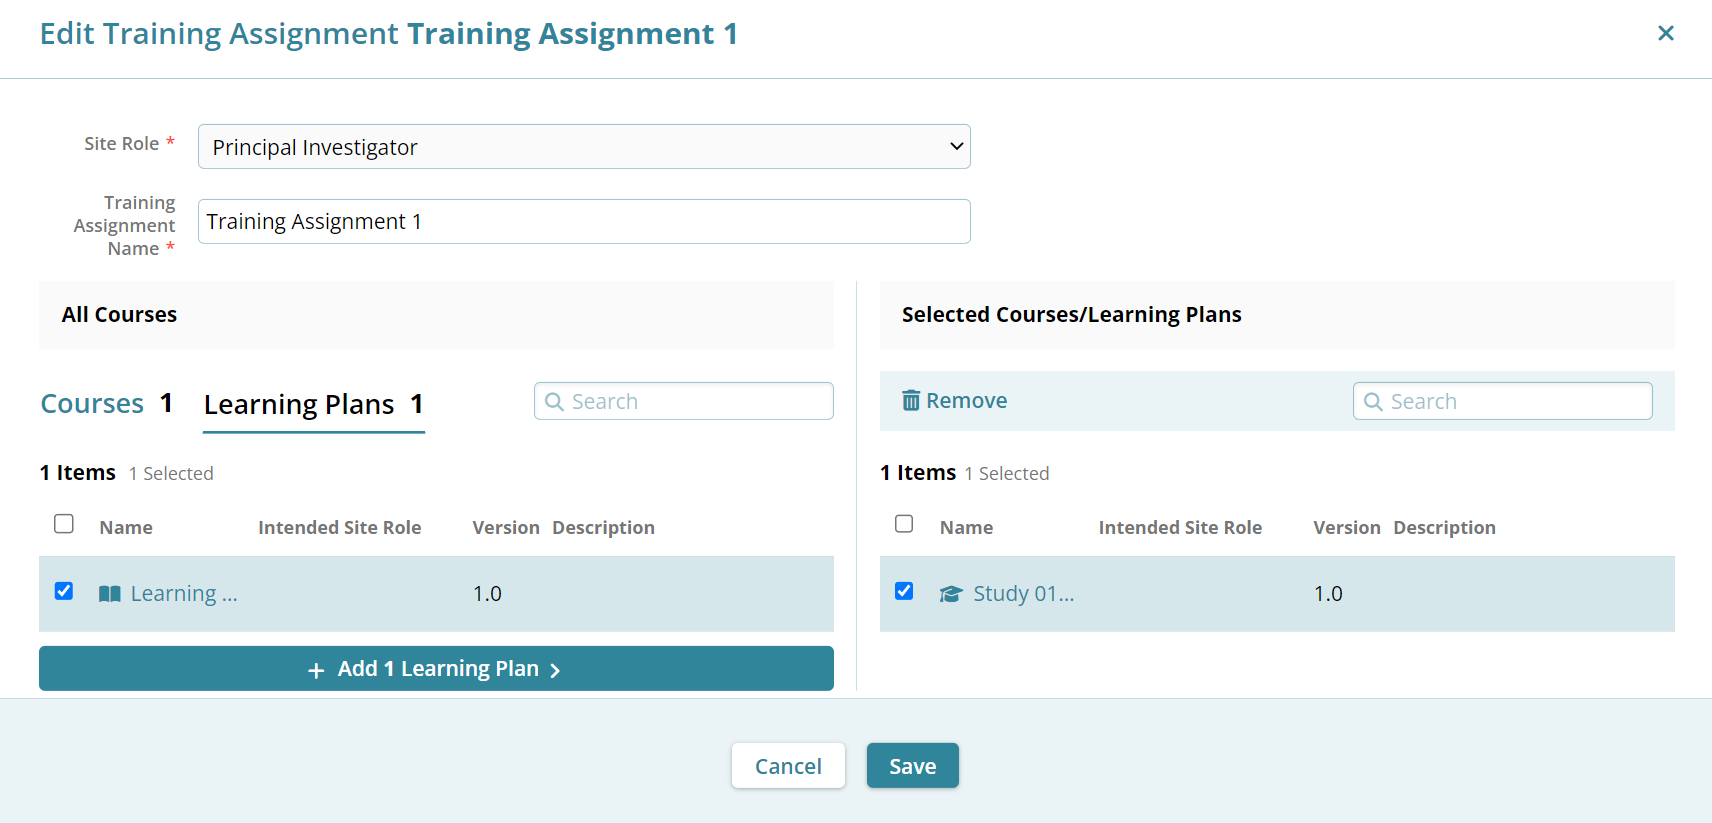Viewport: 1712px width, 823px height.
Task: Cancel editing the training assignment
Action: [x=788, y=766]
